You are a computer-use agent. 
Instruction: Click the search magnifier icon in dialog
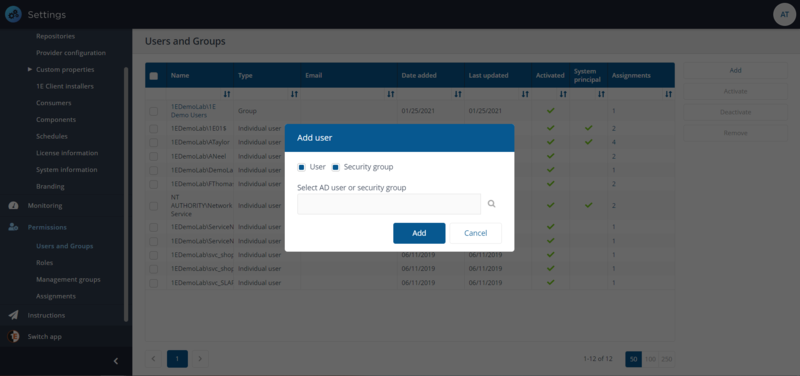coord(491,204)
